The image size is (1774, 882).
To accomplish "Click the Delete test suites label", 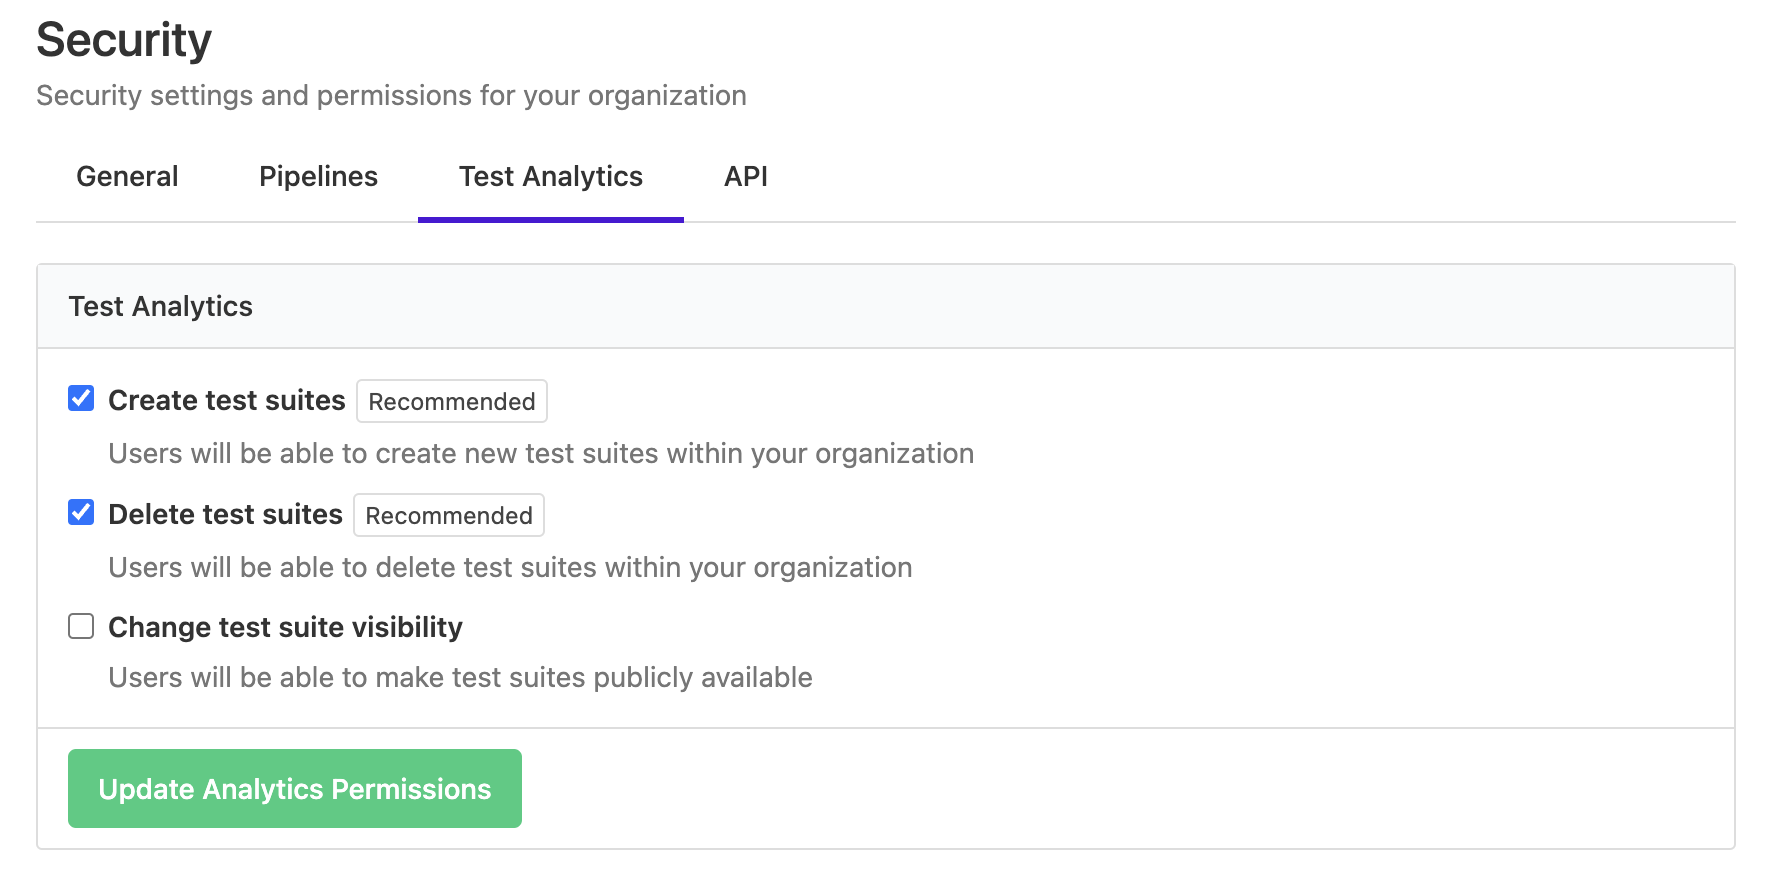I will pyautogui.click(x=226, y=514).
